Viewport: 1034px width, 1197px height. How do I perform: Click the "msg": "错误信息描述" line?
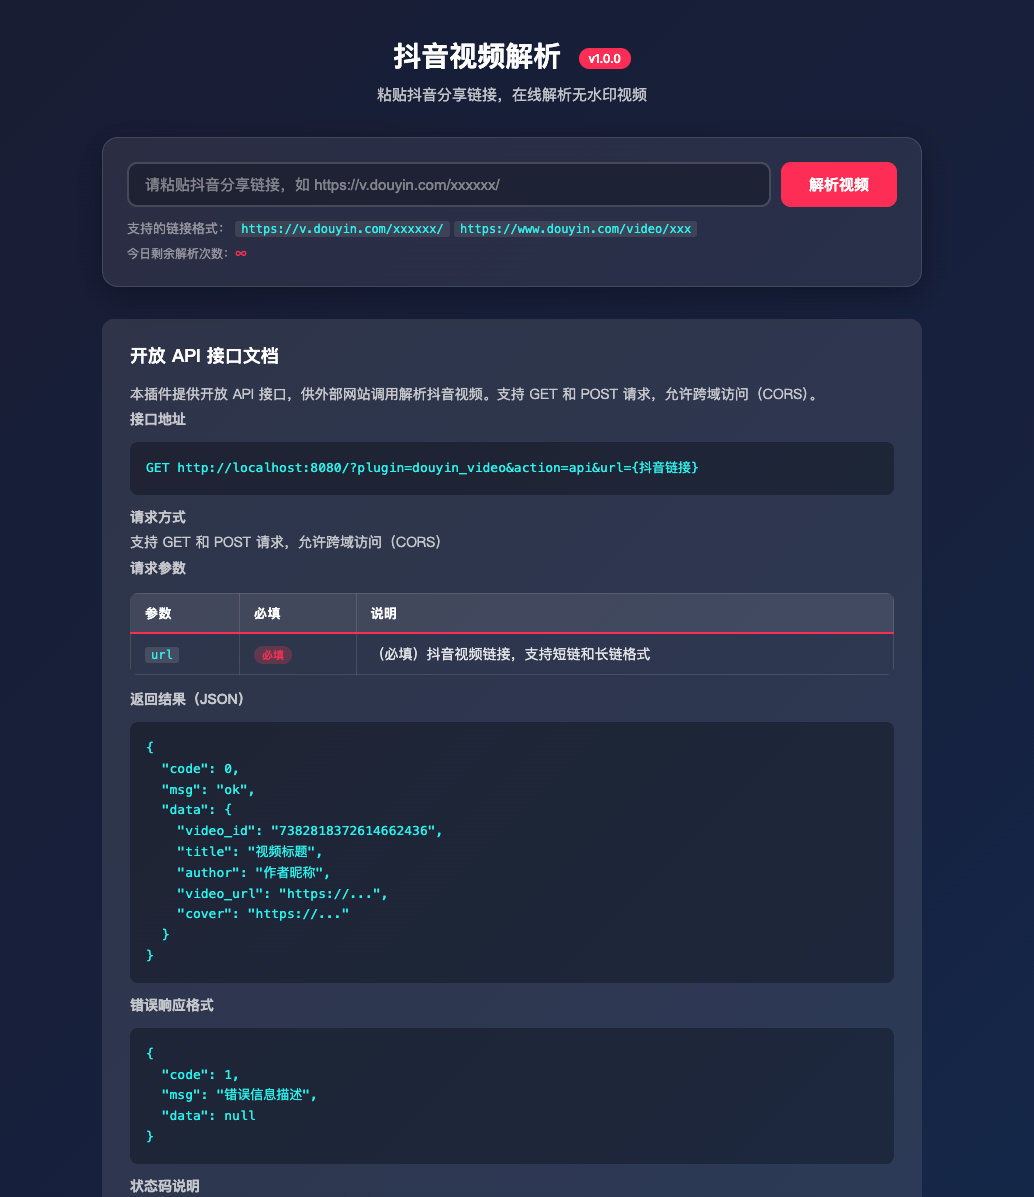click(x=239, y=1095)
